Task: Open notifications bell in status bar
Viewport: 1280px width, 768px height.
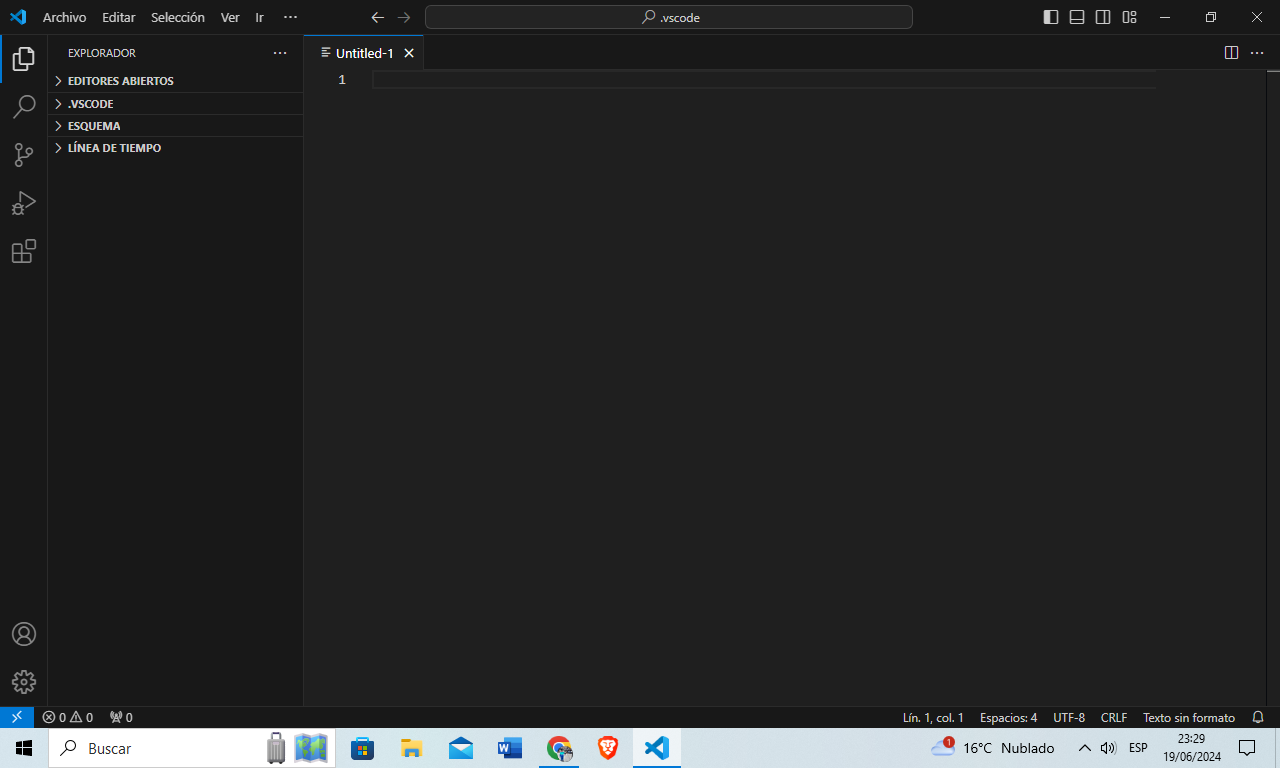Action: [x=1258, y=717]
